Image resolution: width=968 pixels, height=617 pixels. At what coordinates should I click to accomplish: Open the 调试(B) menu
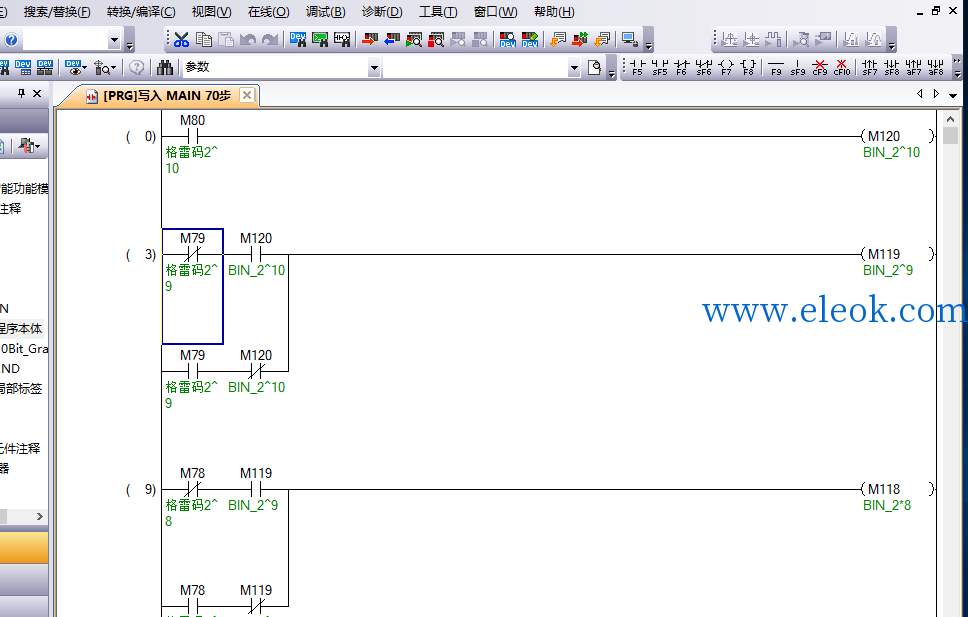point(325,12)
